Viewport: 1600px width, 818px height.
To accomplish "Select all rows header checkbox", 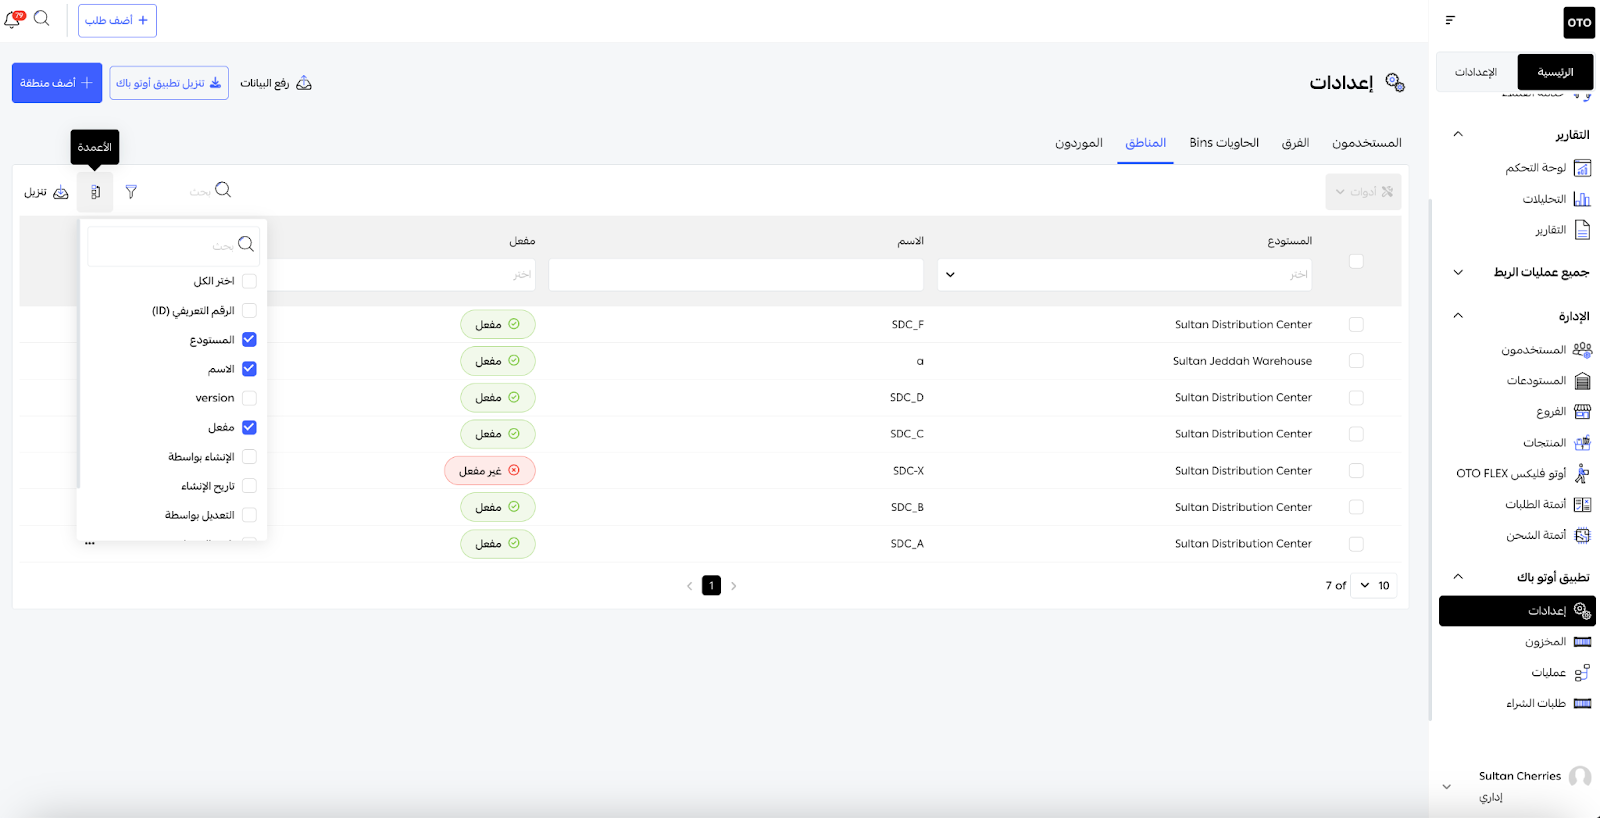I will pyautogui.click(x=1356, y=261).
